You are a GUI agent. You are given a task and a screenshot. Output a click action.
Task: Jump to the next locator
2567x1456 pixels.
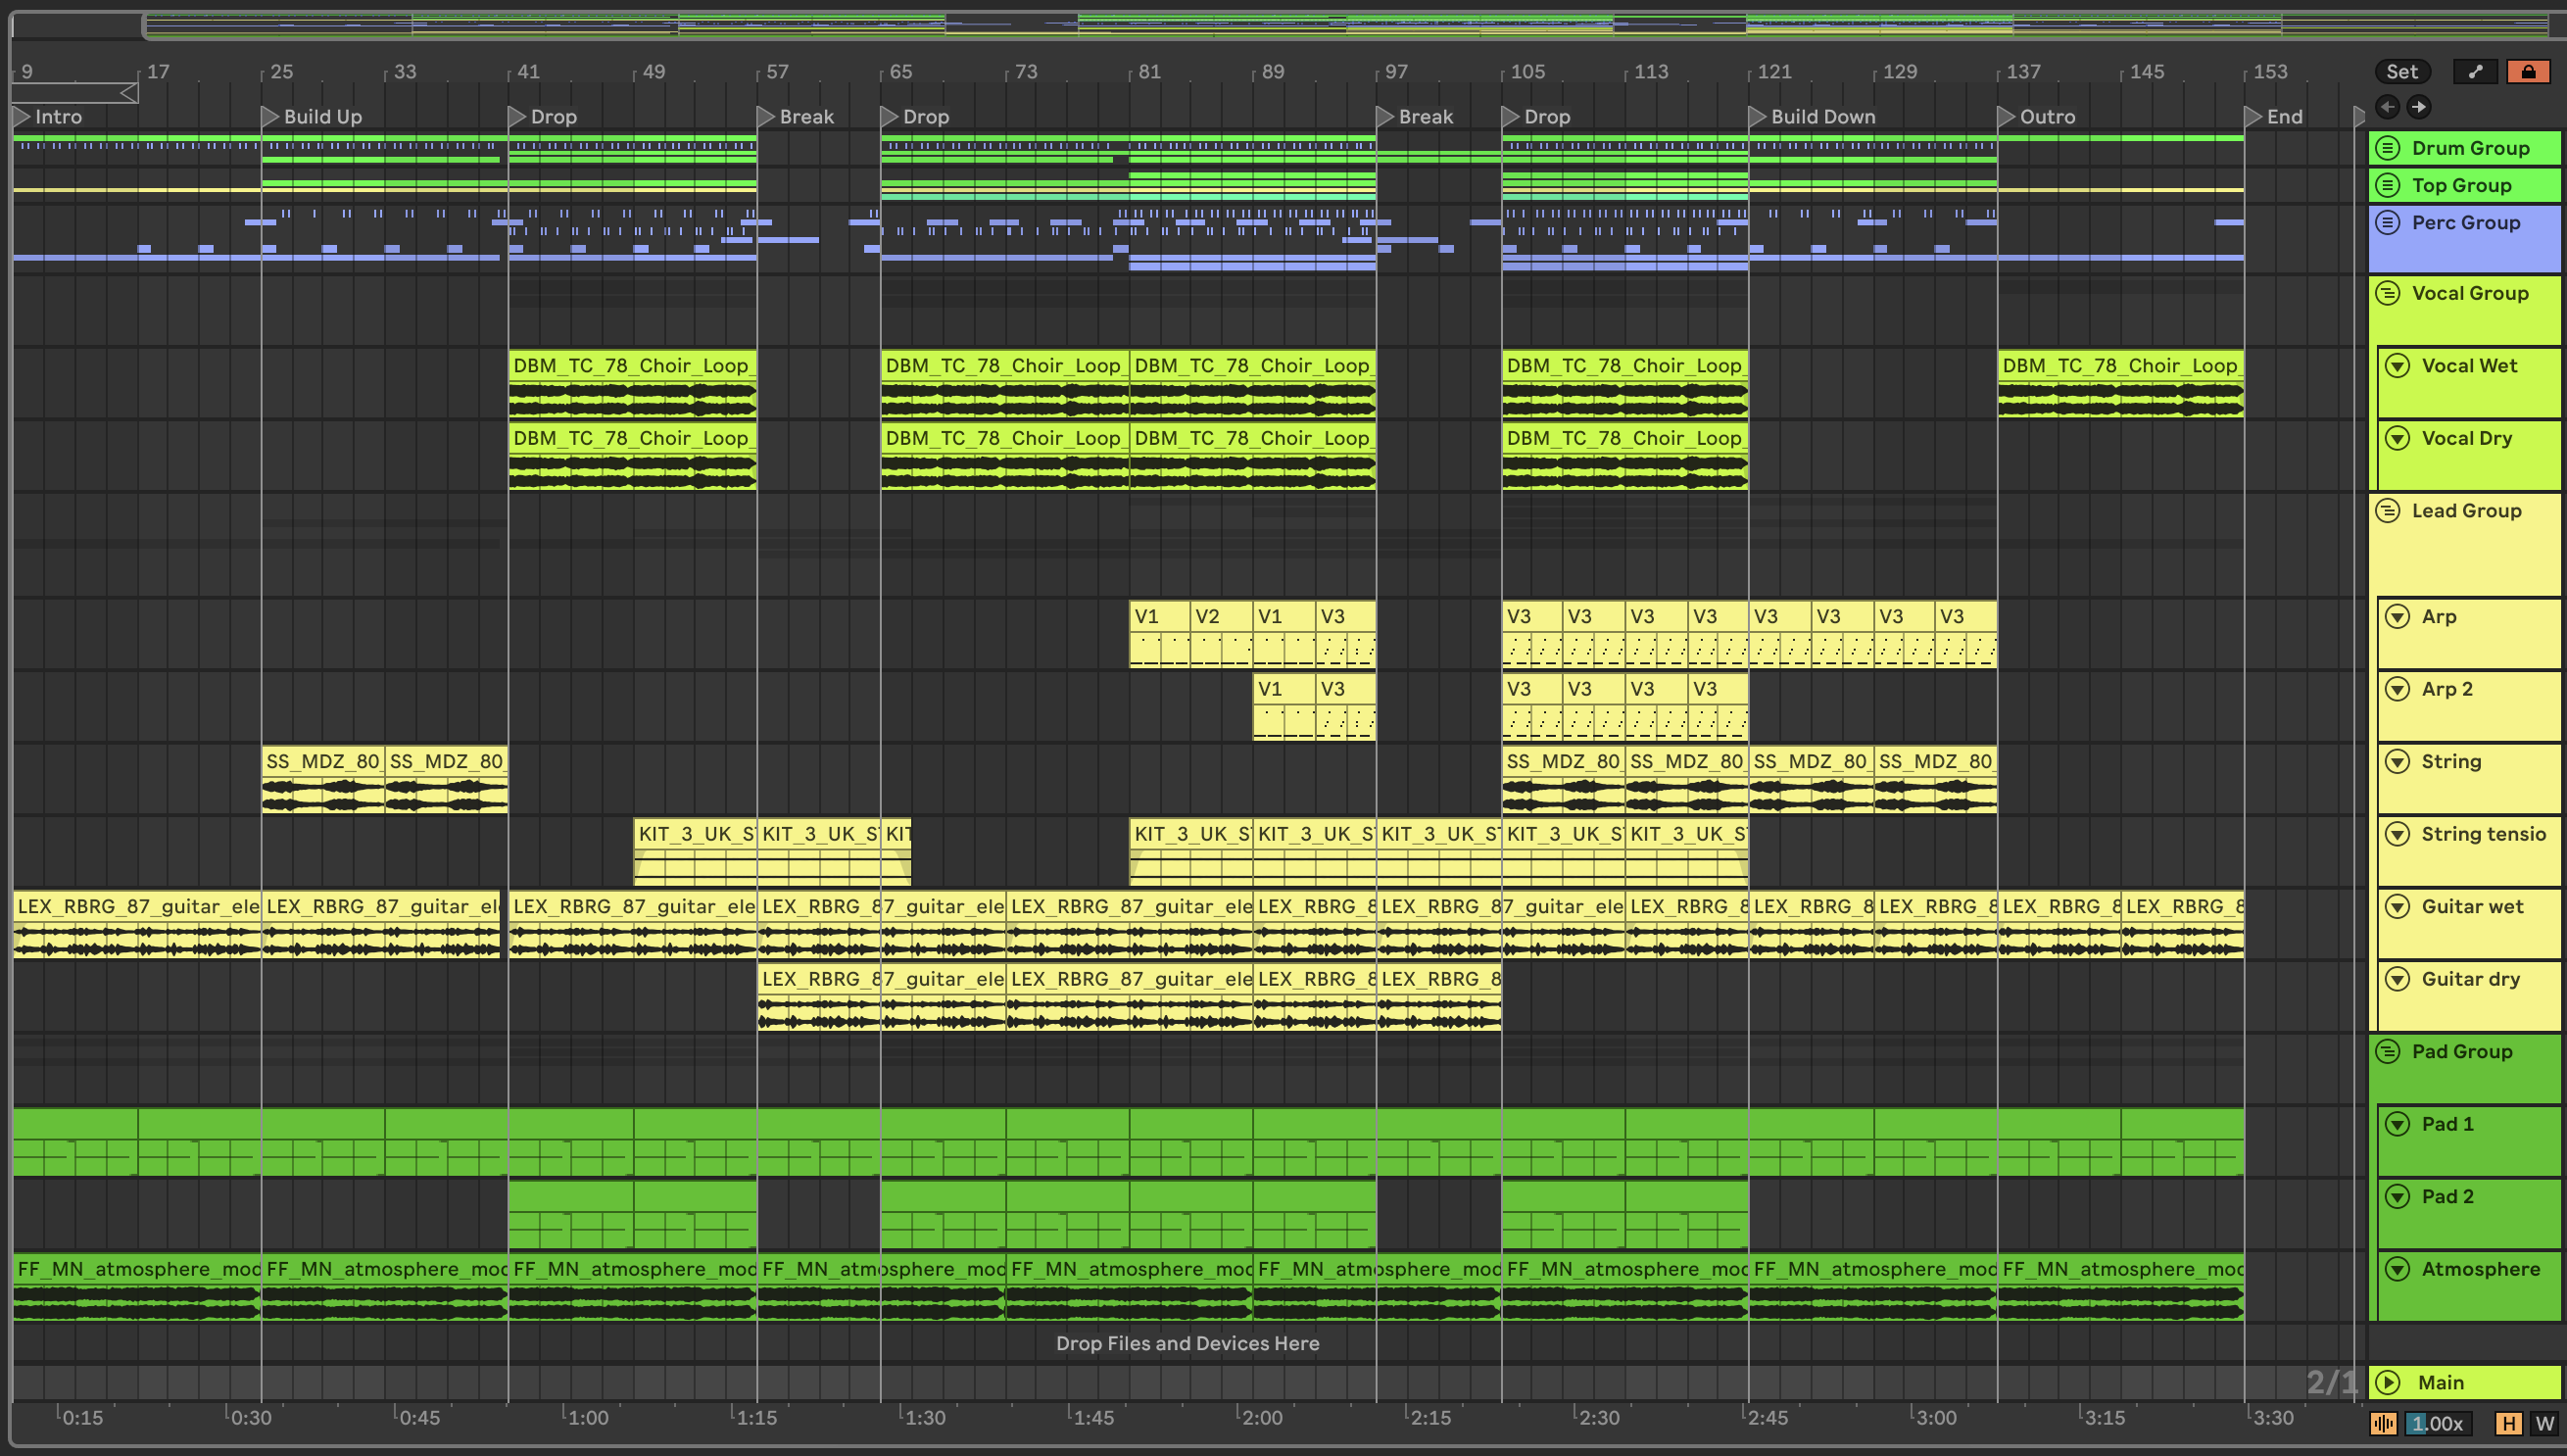[2418, 106]
